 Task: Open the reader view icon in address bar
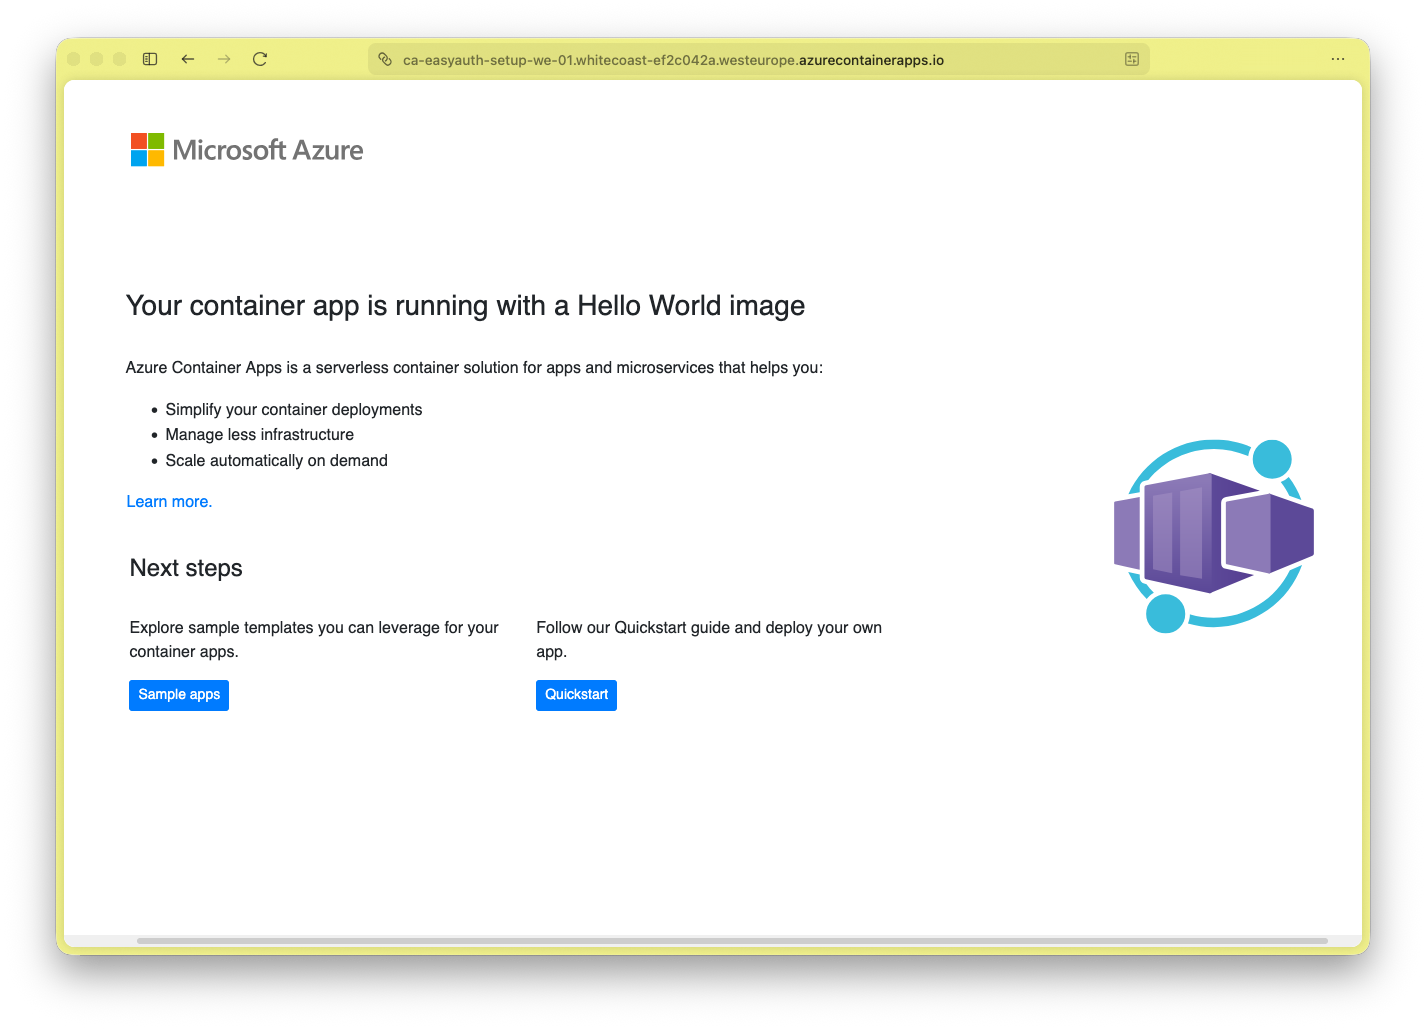click(1132, 59)
